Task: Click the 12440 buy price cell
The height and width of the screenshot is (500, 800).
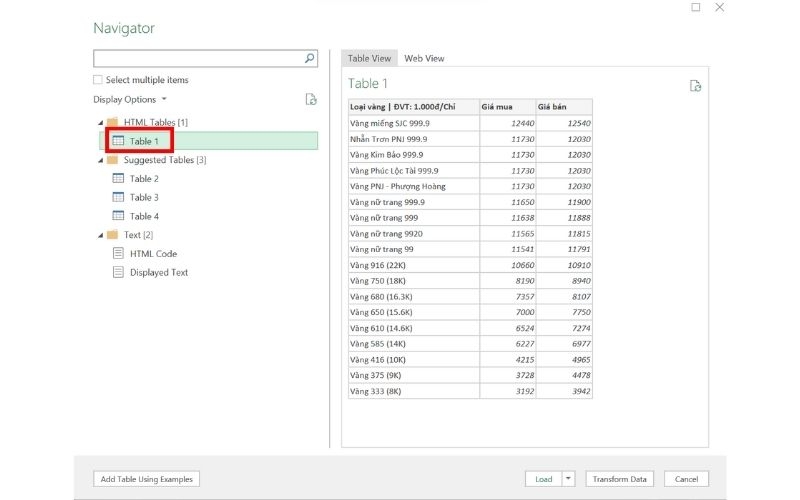Action: (x=508, y=123)
